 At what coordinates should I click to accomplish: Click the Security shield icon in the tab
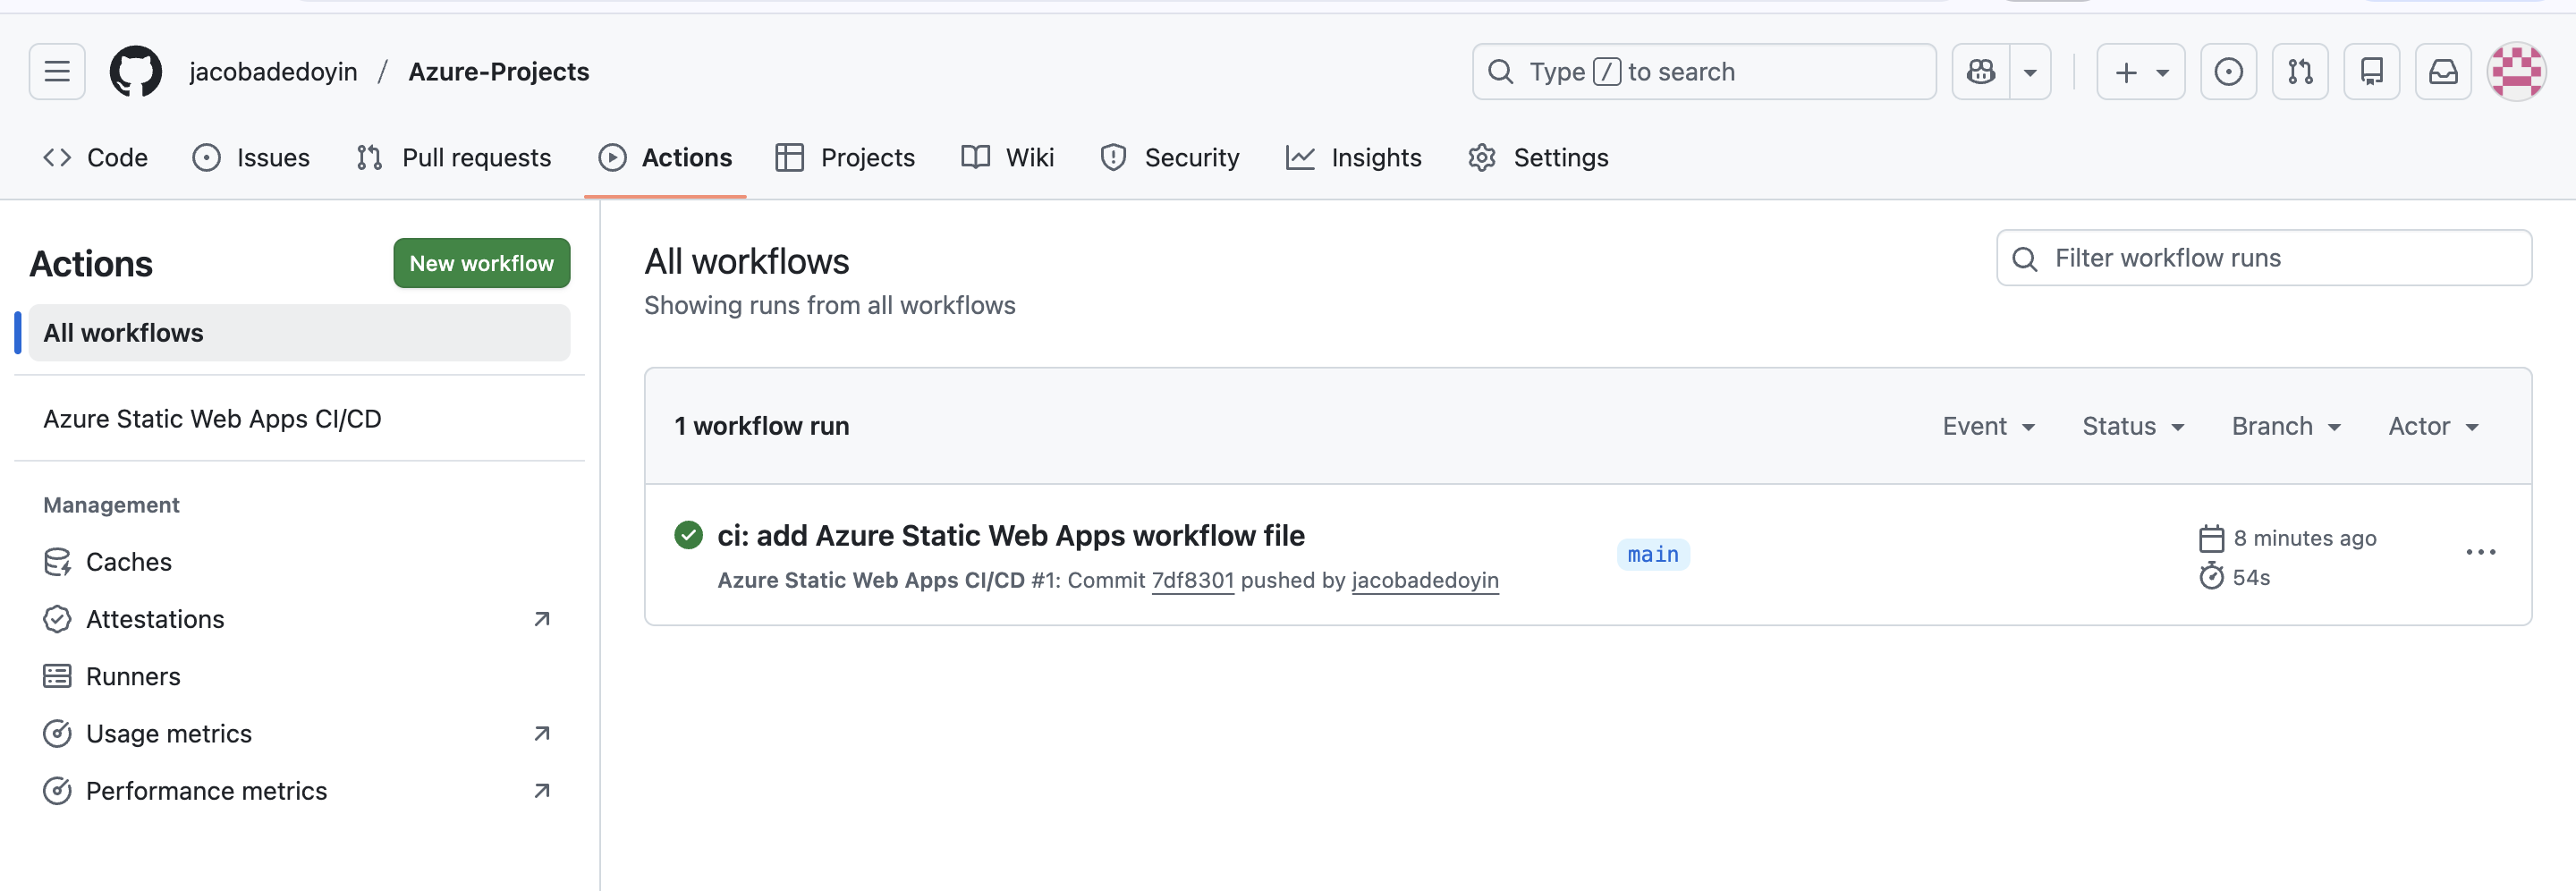click(1113, 158)
